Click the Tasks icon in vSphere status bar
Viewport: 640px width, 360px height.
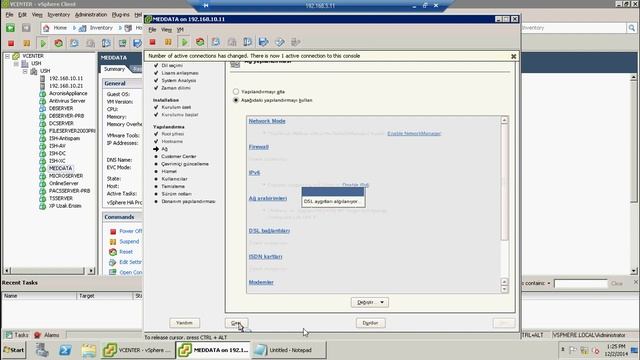pos(9,335)
